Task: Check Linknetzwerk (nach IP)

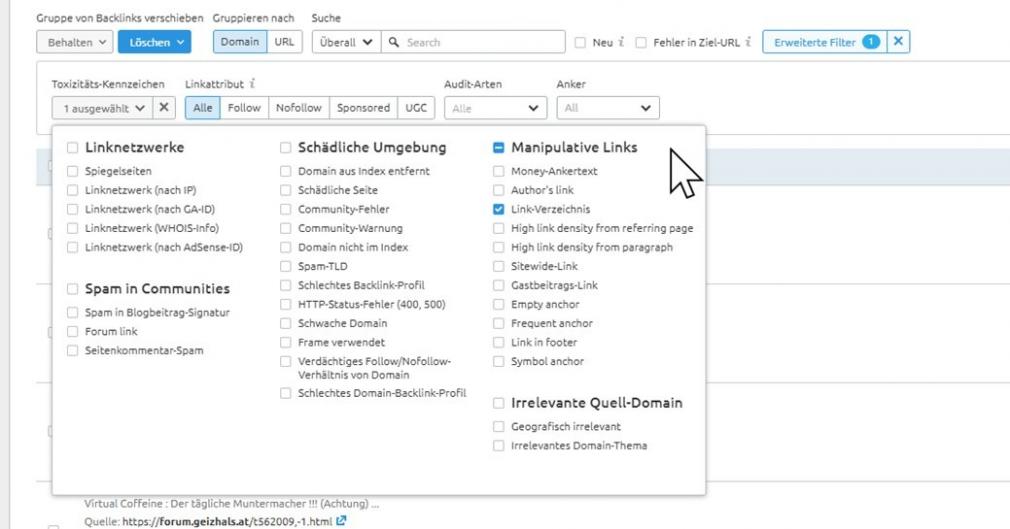Action: pos(72,190)
